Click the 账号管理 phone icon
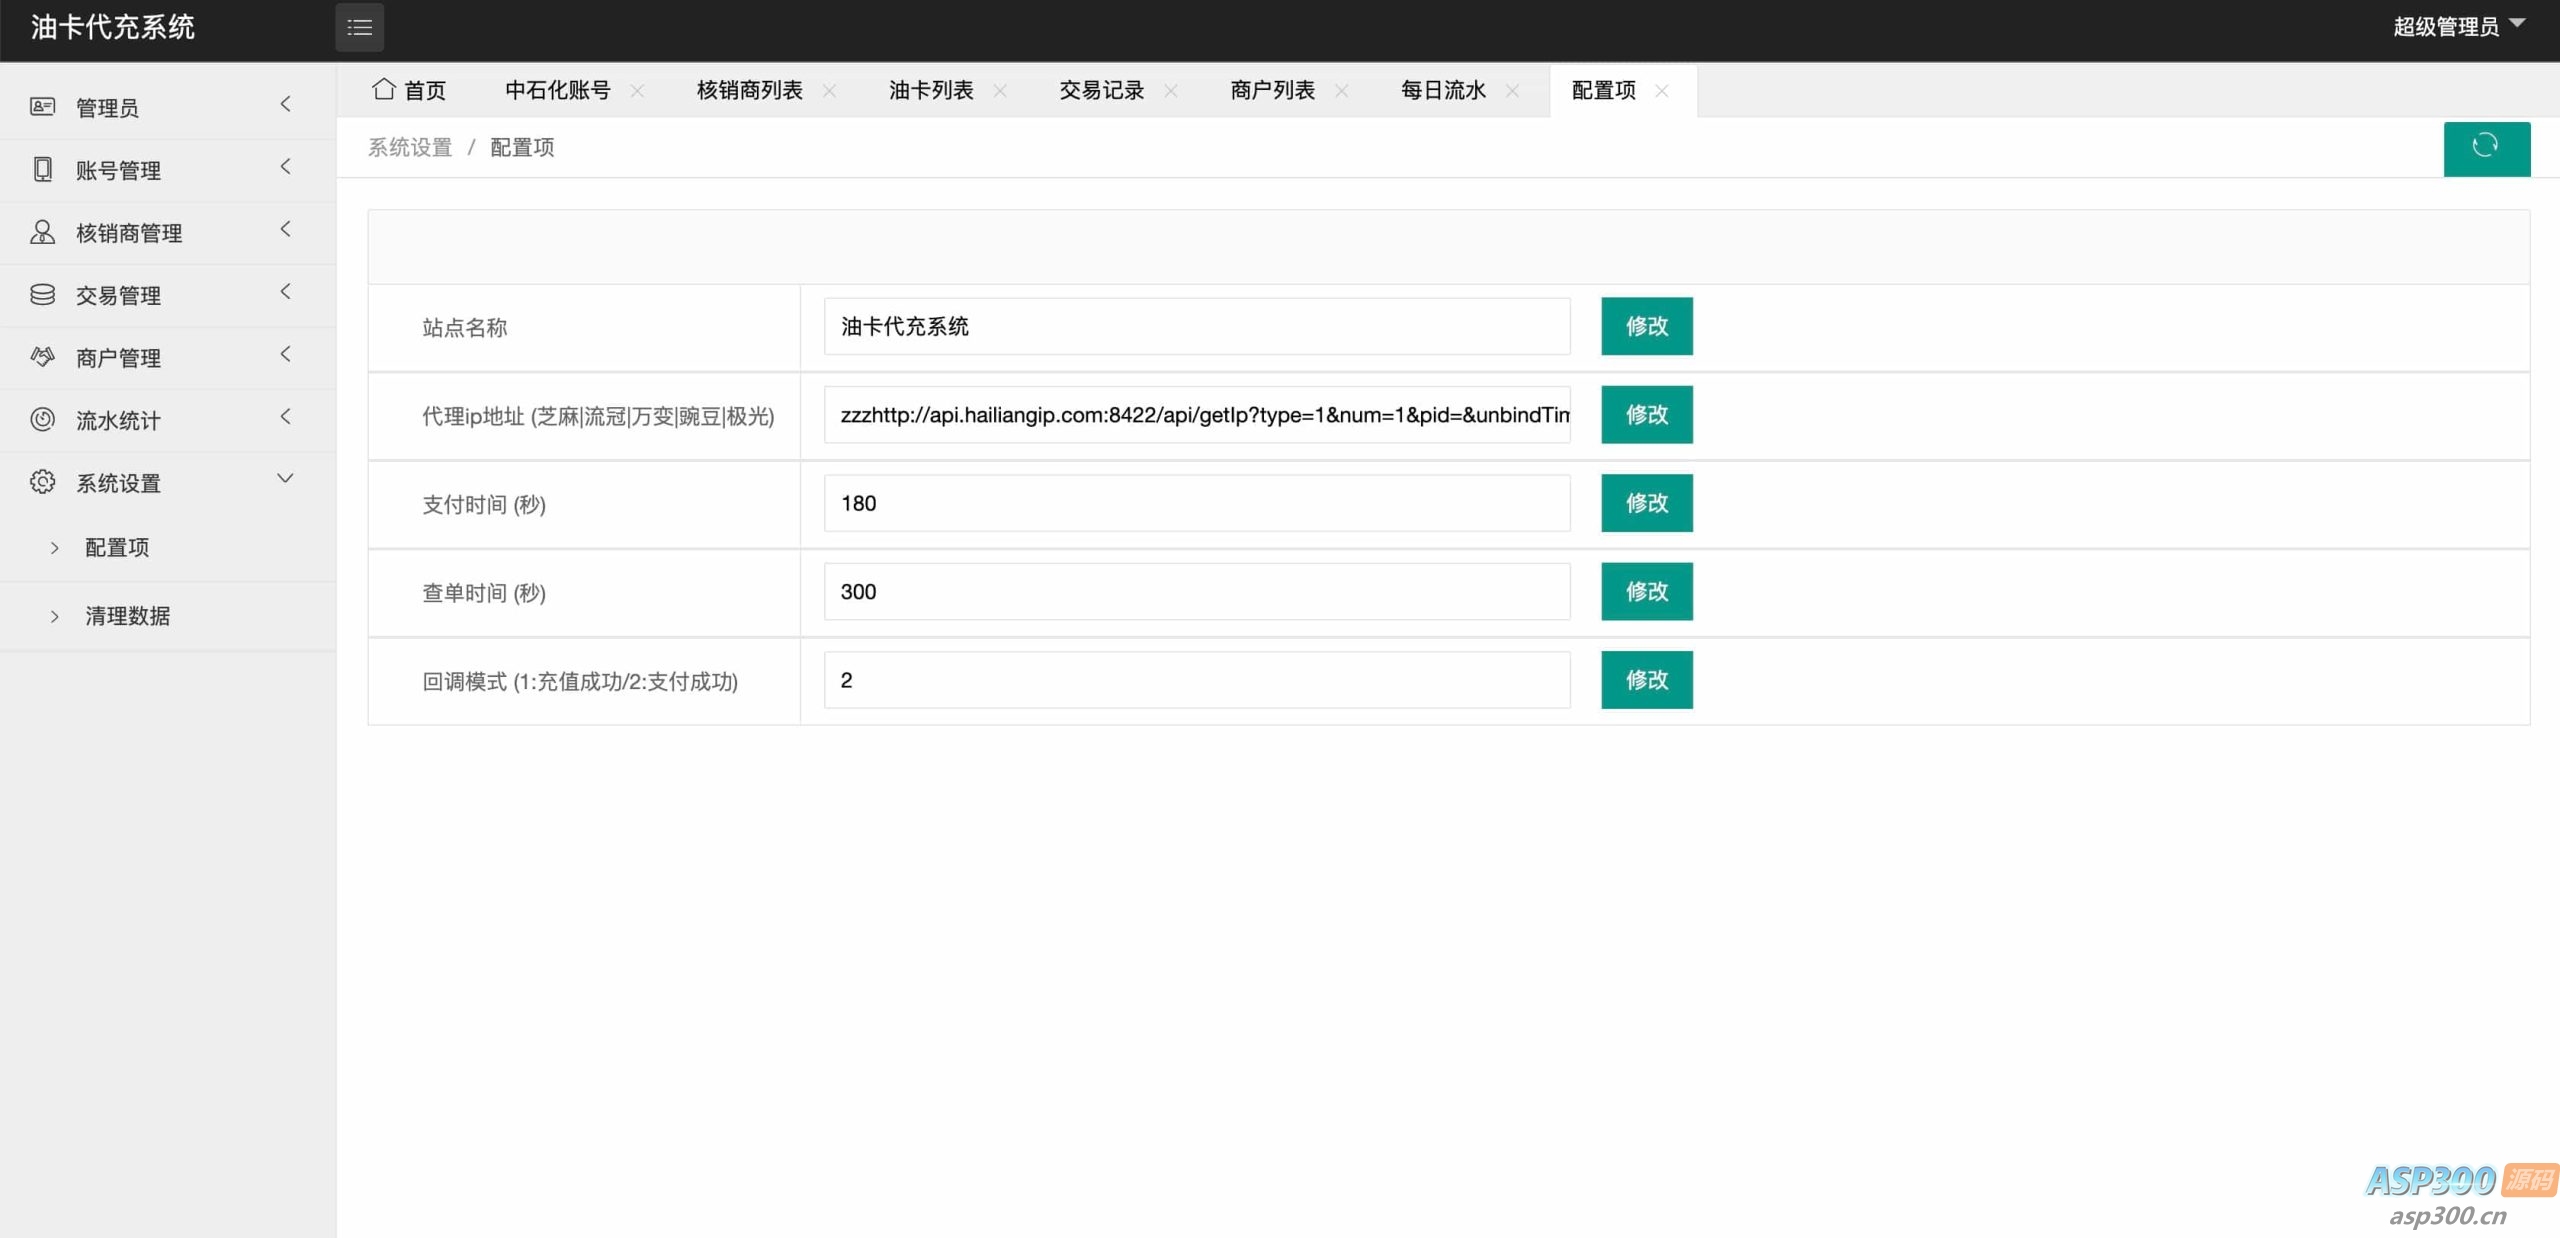The image size is (2560, 1238). point(42,169)
